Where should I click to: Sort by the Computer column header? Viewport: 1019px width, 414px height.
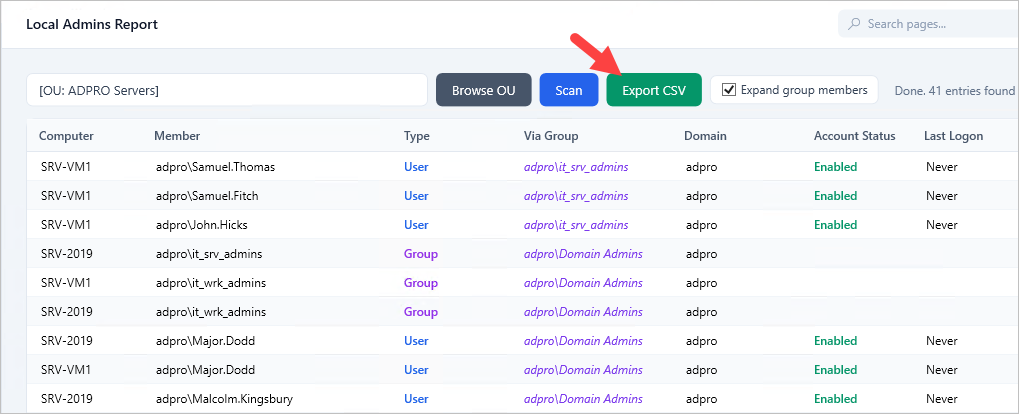click(66, 136)
